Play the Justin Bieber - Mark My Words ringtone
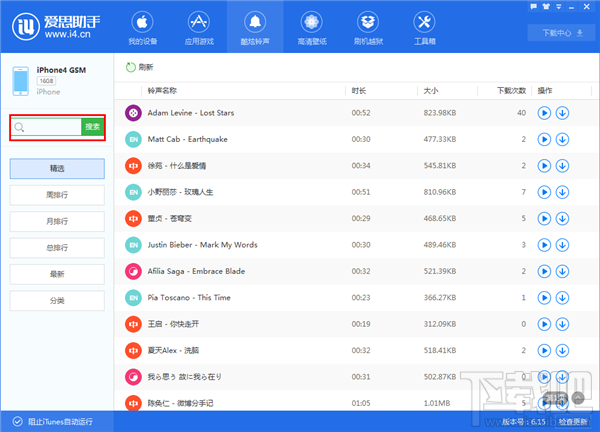This screenshot has width=600, height=432. 544,244
